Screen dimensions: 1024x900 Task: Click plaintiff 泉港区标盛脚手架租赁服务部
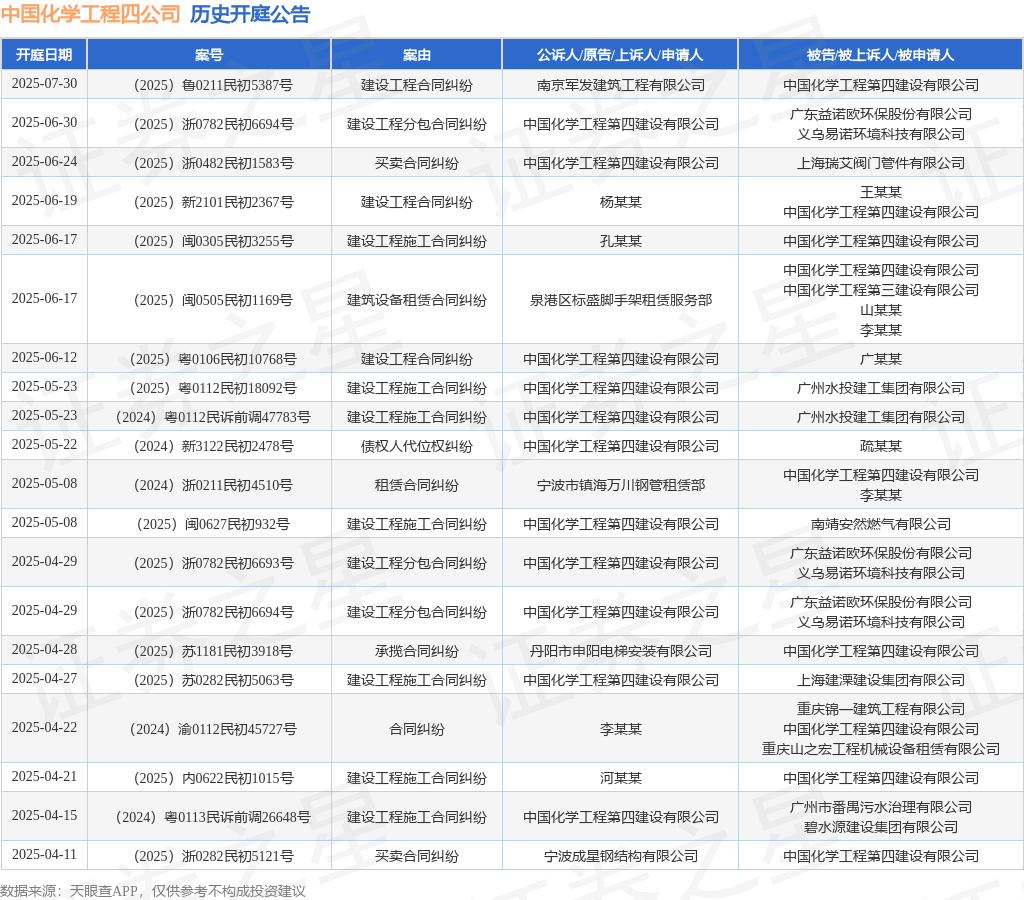point(621,300)
